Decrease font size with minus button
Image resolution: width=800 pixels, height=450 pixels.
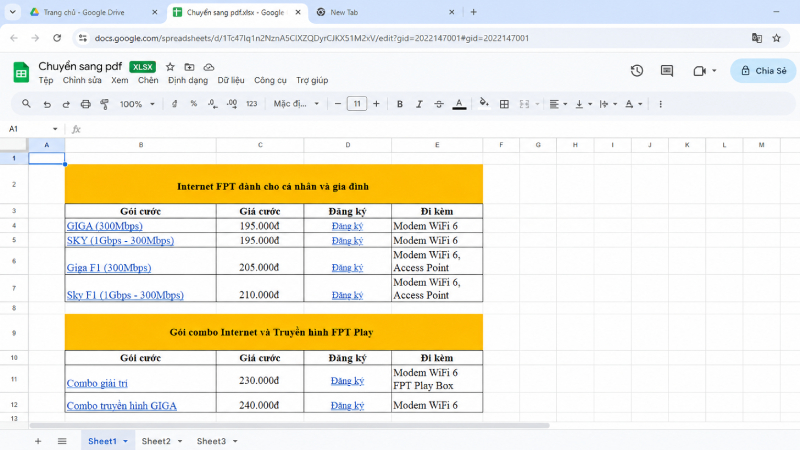point(338,104)
